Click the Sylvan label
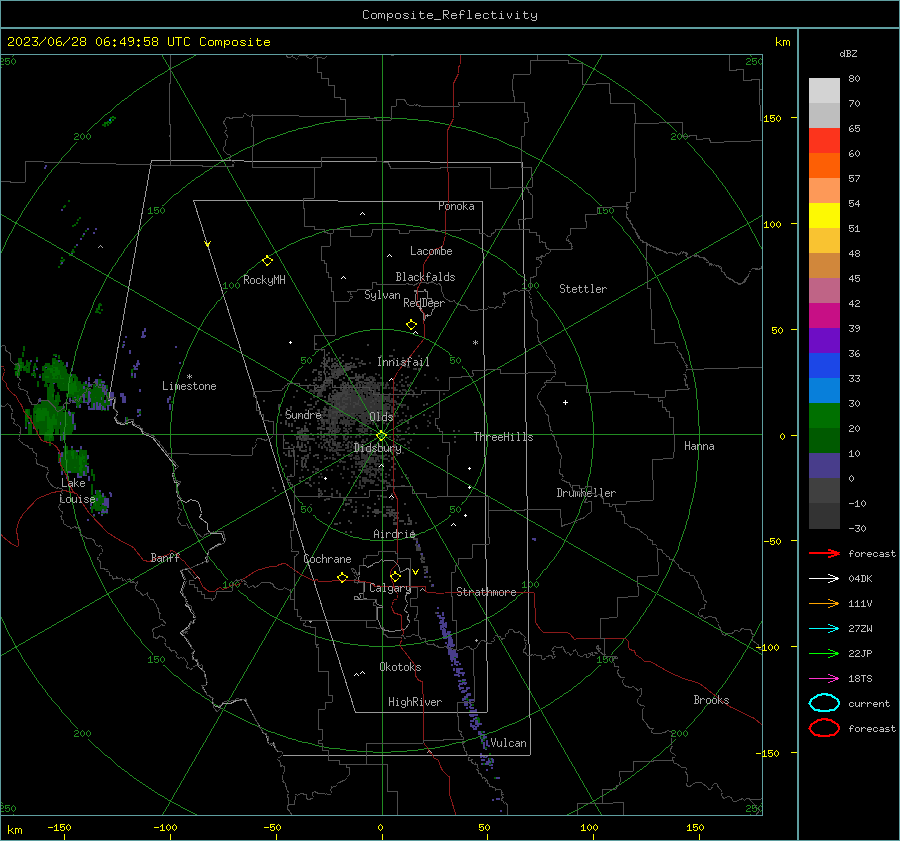The image size is (900, 841). 382,295
